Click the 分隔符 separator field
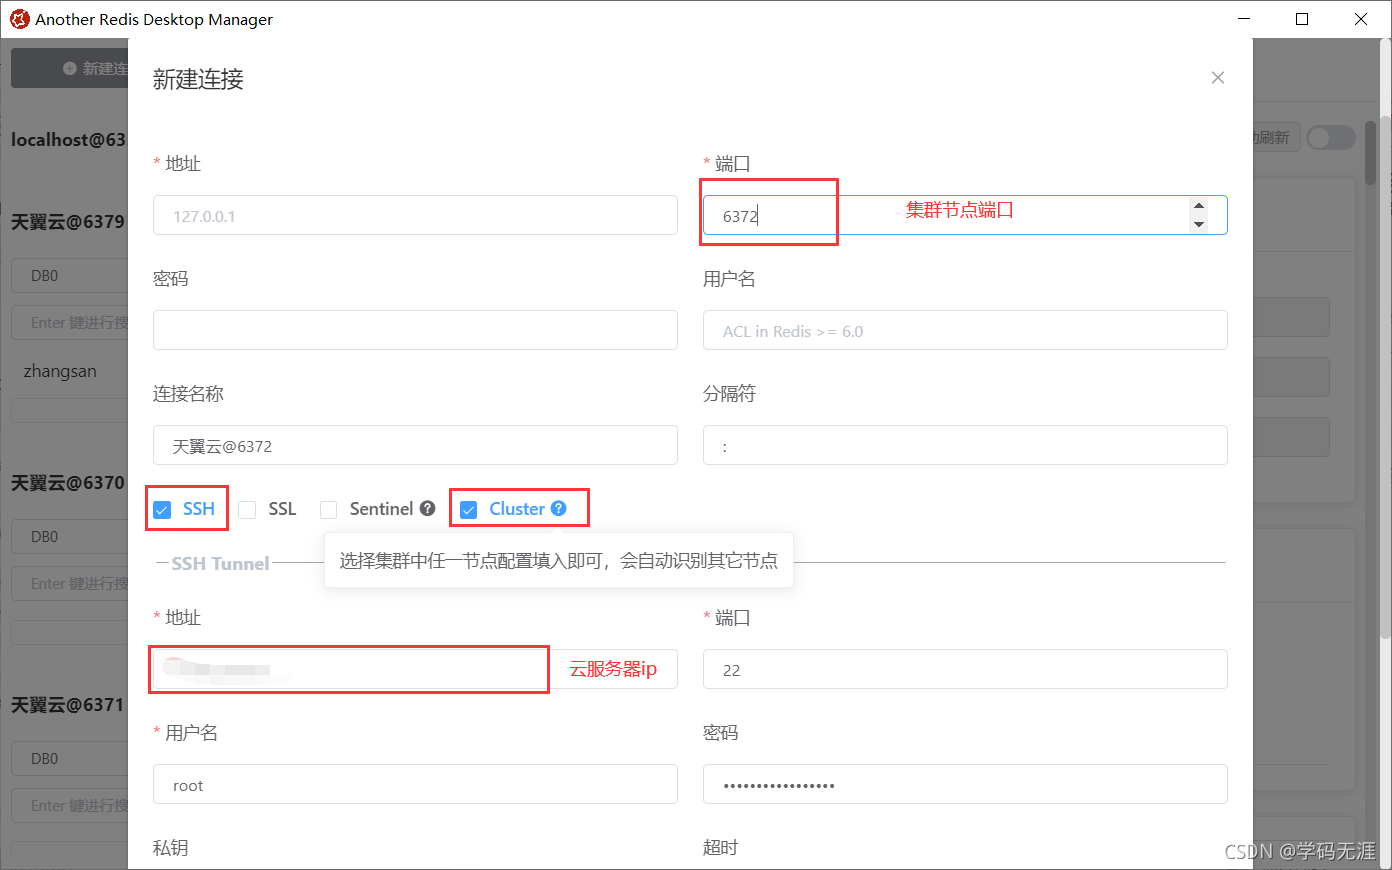The image size is (1392, 870). [965, 445]
